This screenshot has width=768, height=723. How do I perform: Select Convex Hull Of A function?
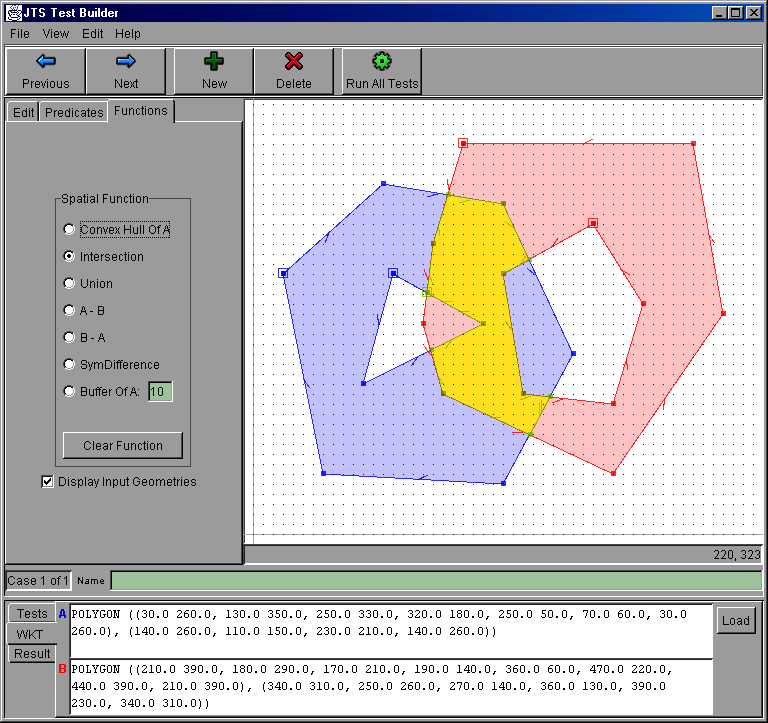(69, 229)
